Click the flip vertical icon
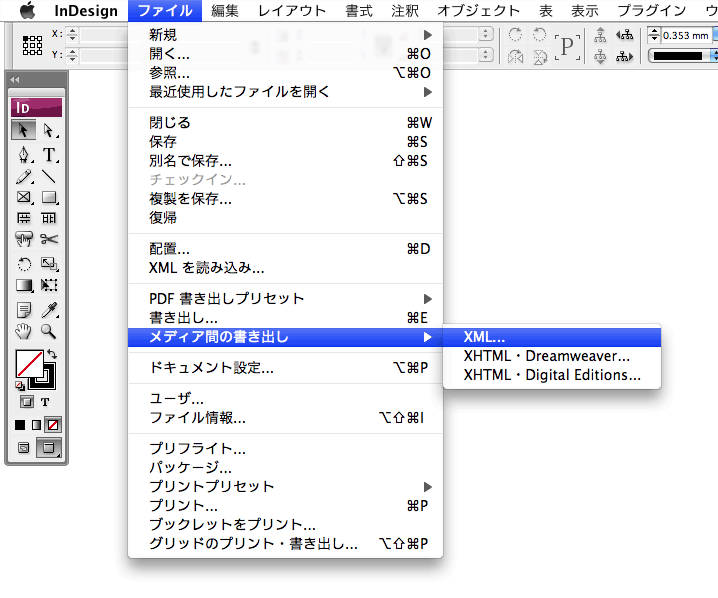This screenshot has width=718, height=598. (540, 57)
